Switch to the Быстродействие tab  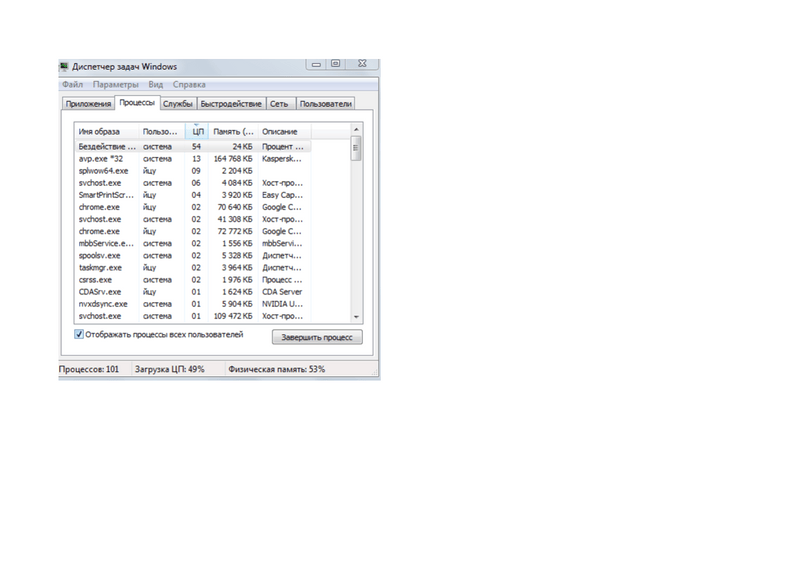click(231, 104)
